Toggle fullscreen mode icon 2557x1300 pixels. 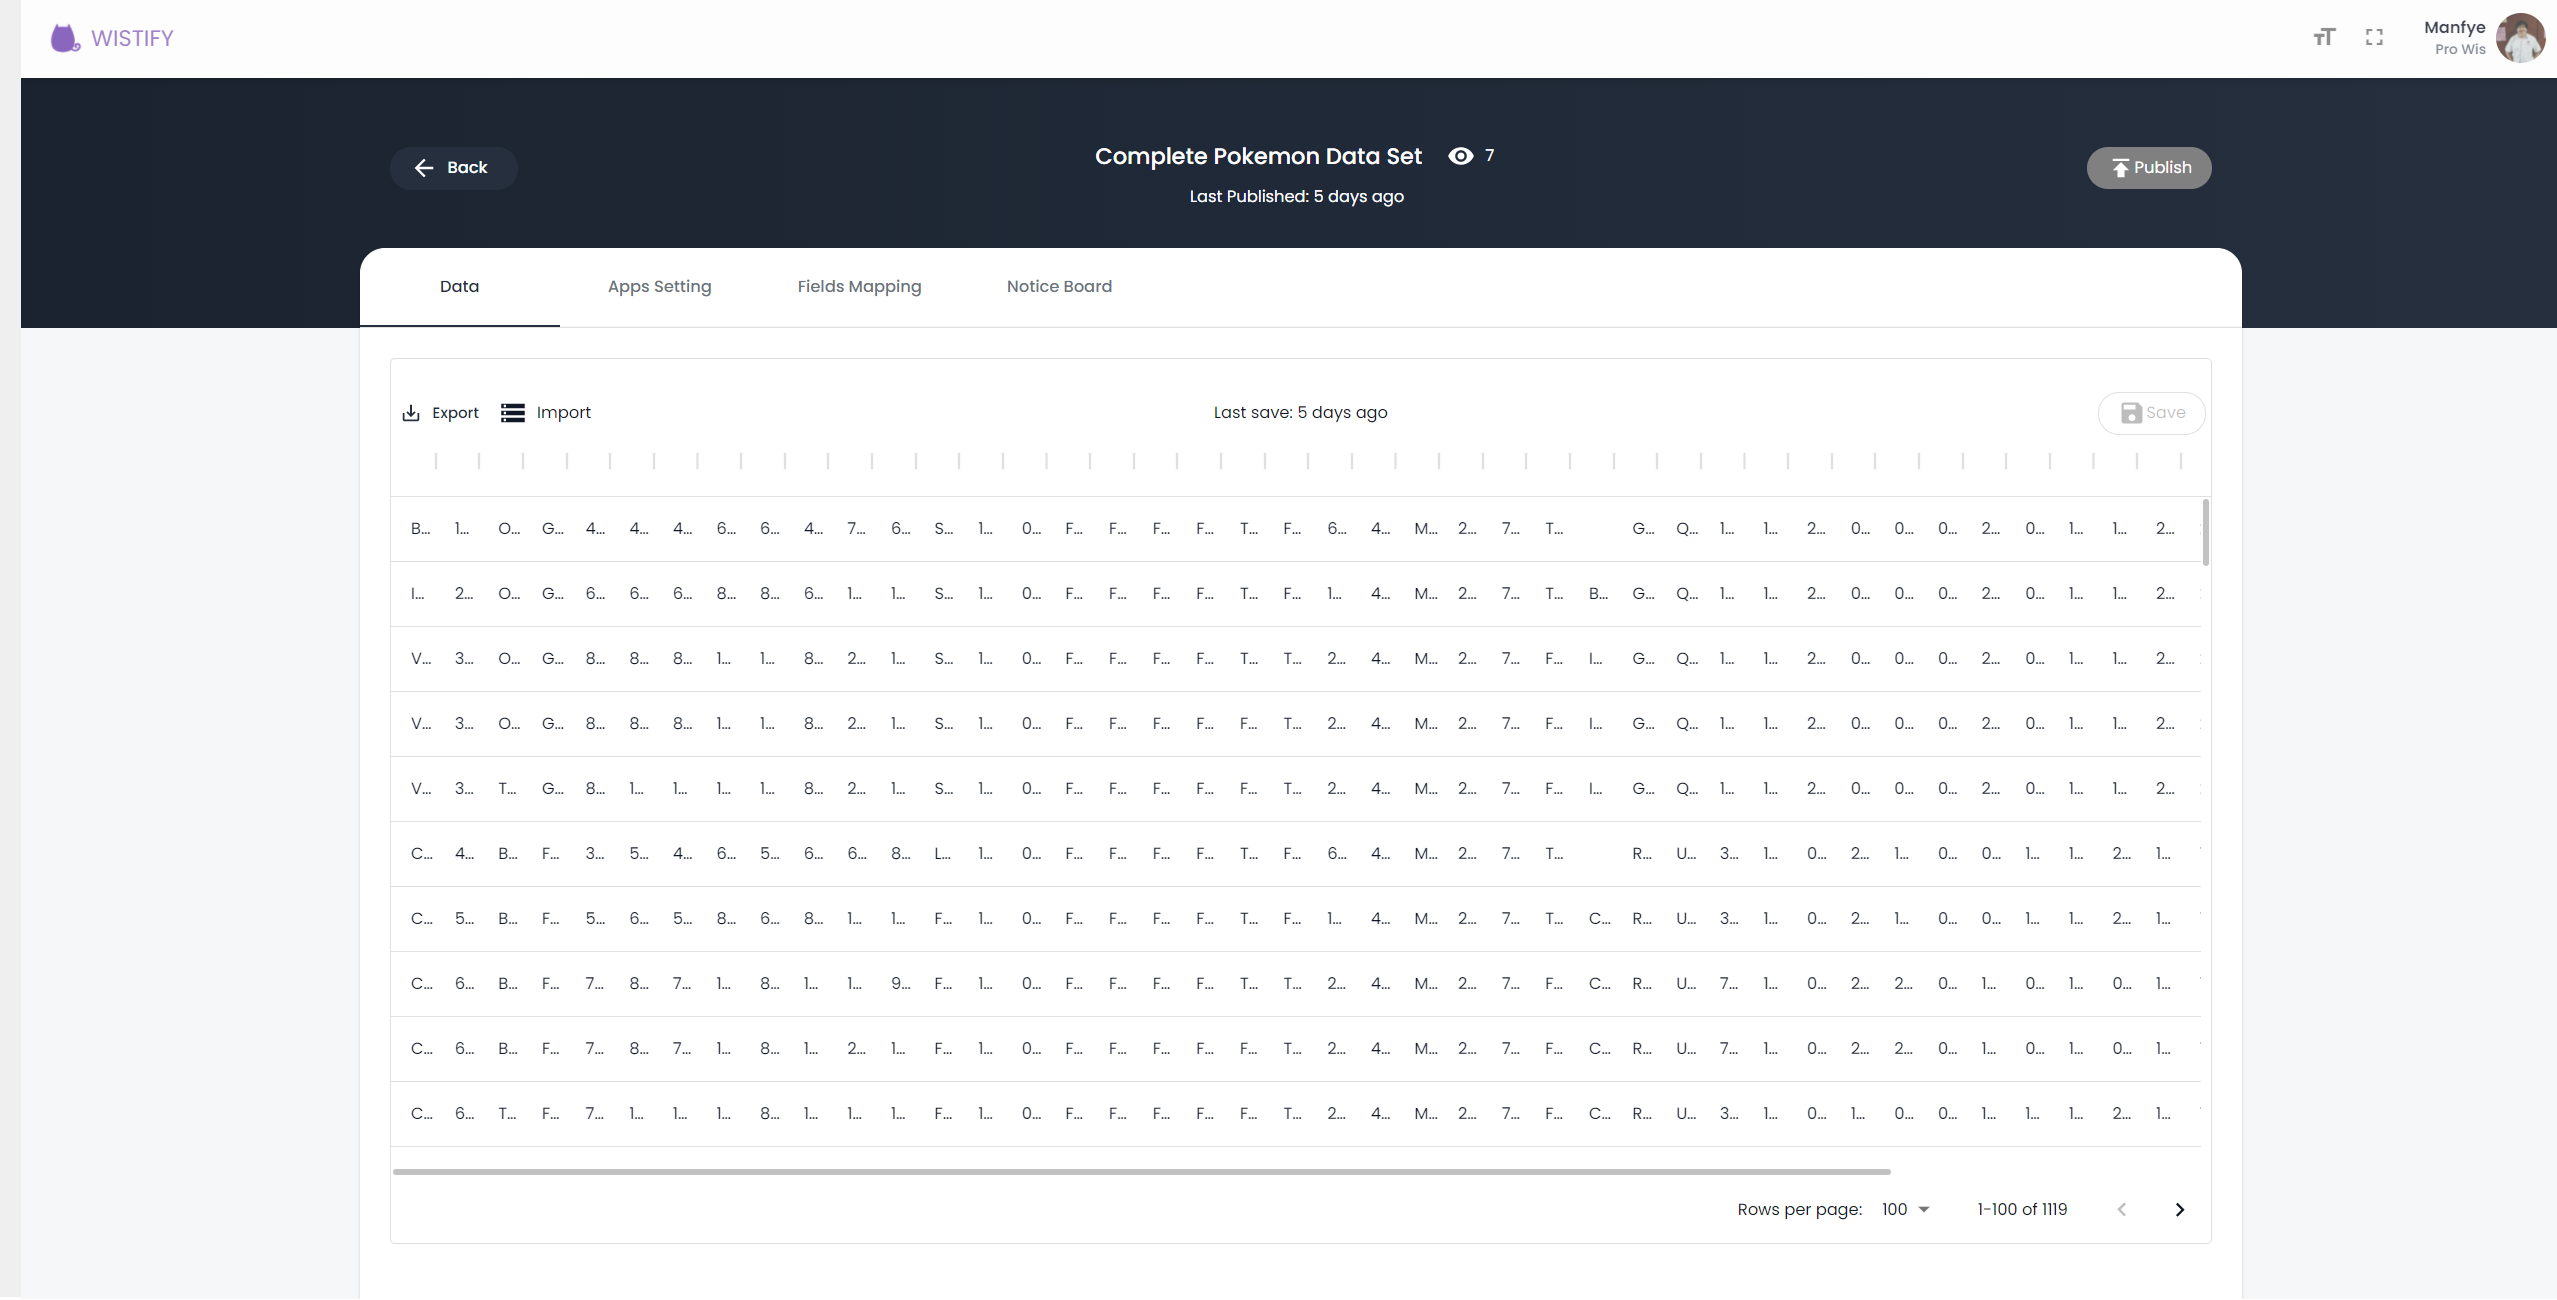coord(2374,37)
